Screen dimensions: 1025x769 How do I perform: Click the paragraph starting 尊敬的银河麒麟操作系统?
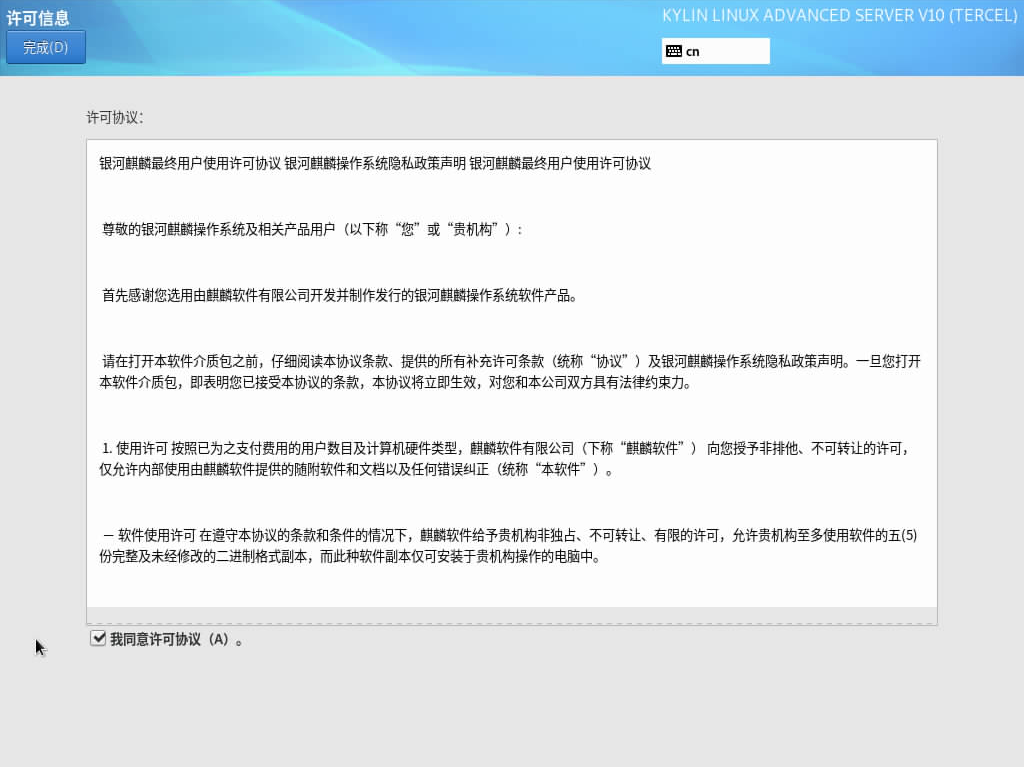pos(312,230)
